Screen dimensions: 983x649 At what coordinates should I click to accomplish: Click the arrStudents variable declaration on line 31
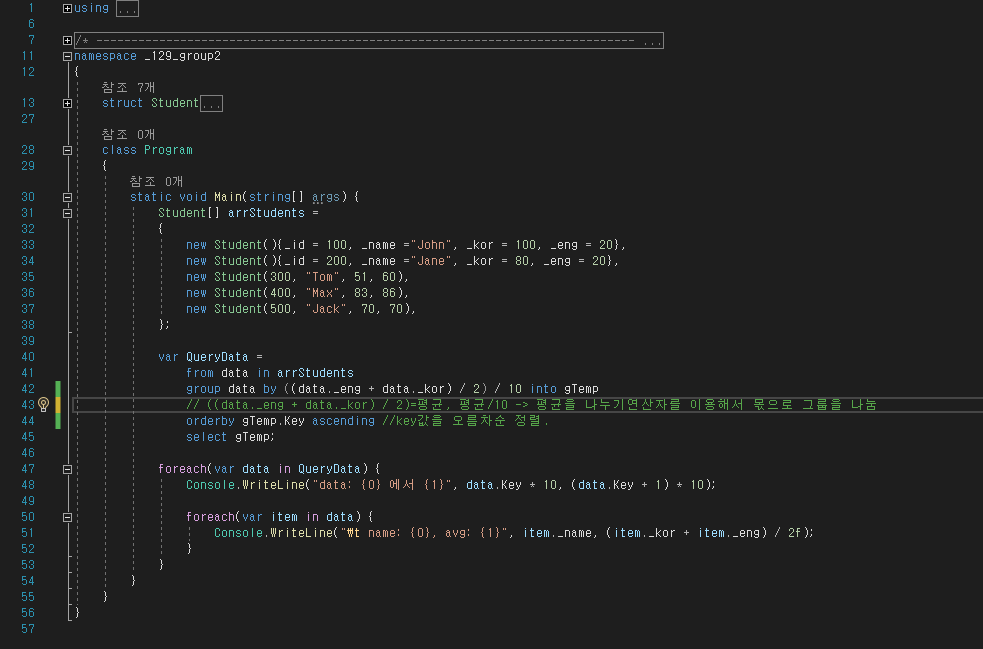(x=266, y=213)
